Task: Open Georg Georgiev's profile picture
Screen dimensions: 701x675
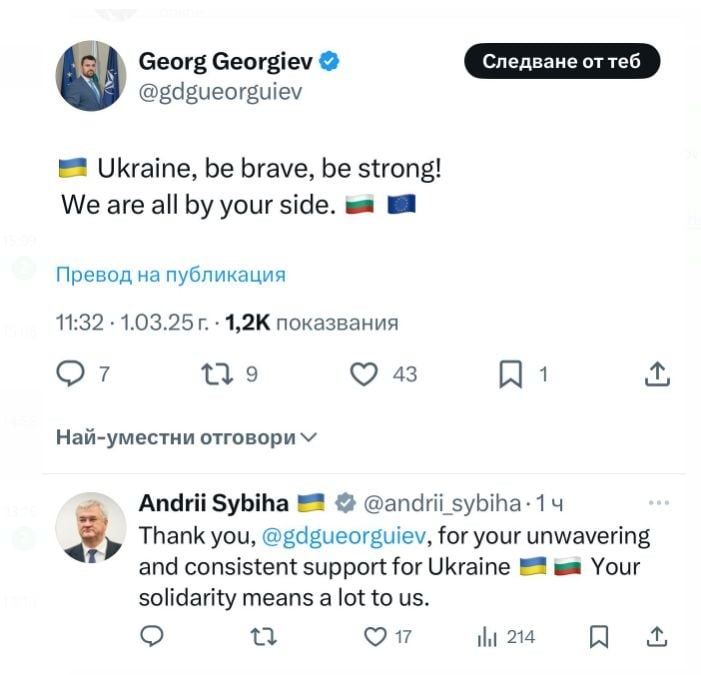Action: [x=91, y=76]
